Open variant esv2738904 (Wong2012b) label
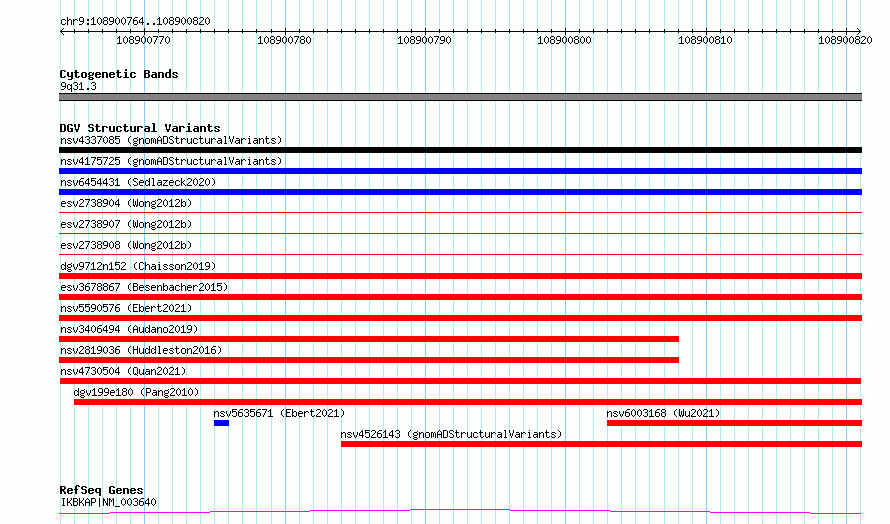Viewport: 890px width, 524px height. [x=126, y=203]
